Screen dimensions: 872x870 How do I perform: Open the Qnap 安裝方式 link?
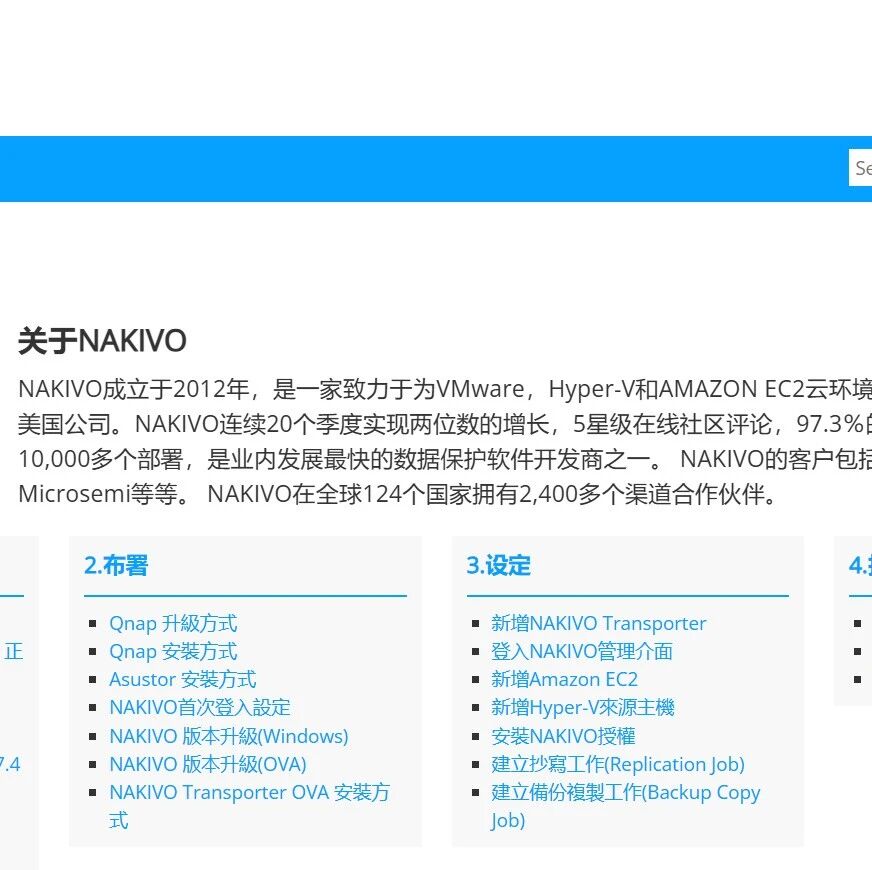tap(173, 651)
